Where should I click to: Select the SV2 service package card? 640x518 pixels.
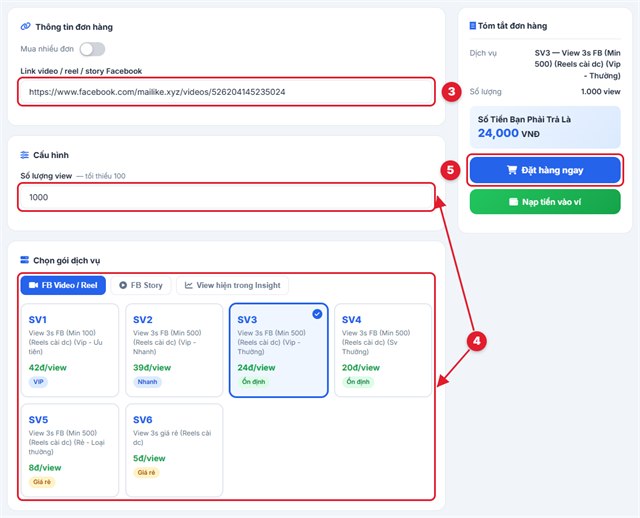coord(174,350)
